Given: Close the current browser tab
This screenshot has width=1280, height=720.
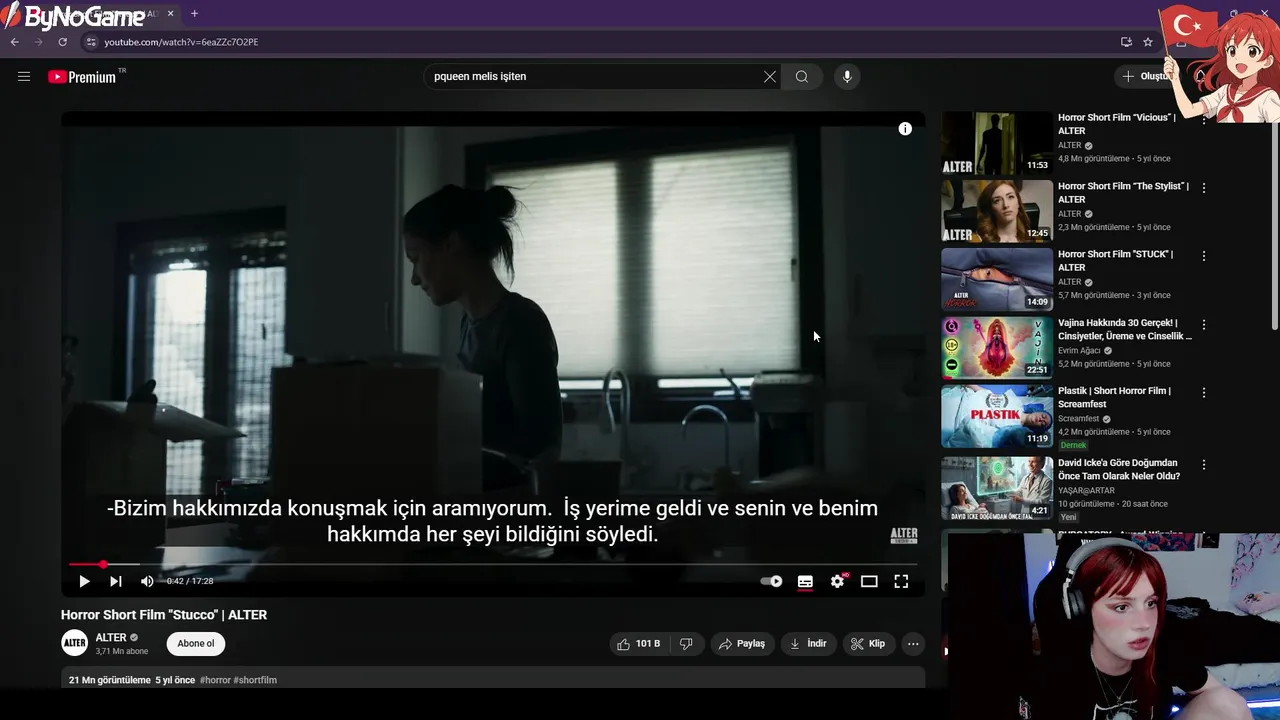Looking at the screenshot, I should tap(171, 14).
